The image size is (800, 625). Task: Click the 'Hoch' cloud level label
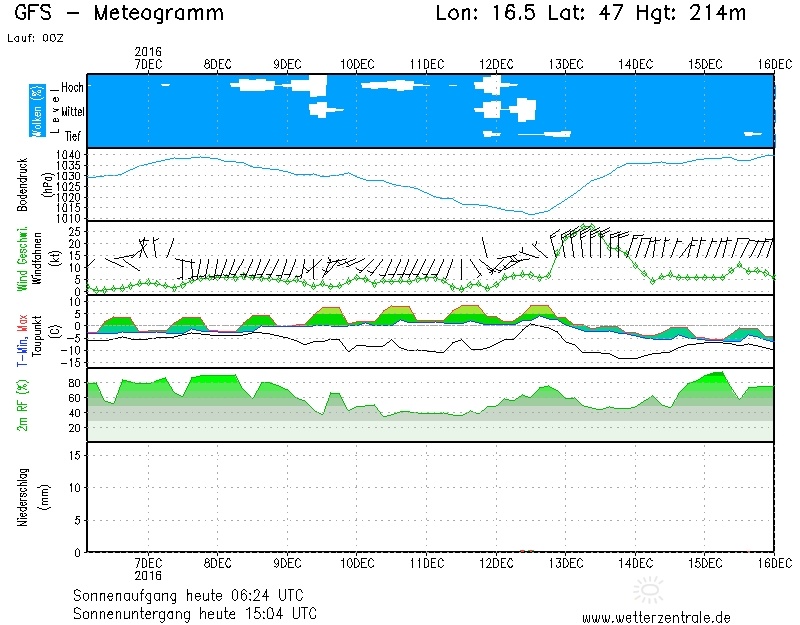pyautogui.click(x=72, y=87)
